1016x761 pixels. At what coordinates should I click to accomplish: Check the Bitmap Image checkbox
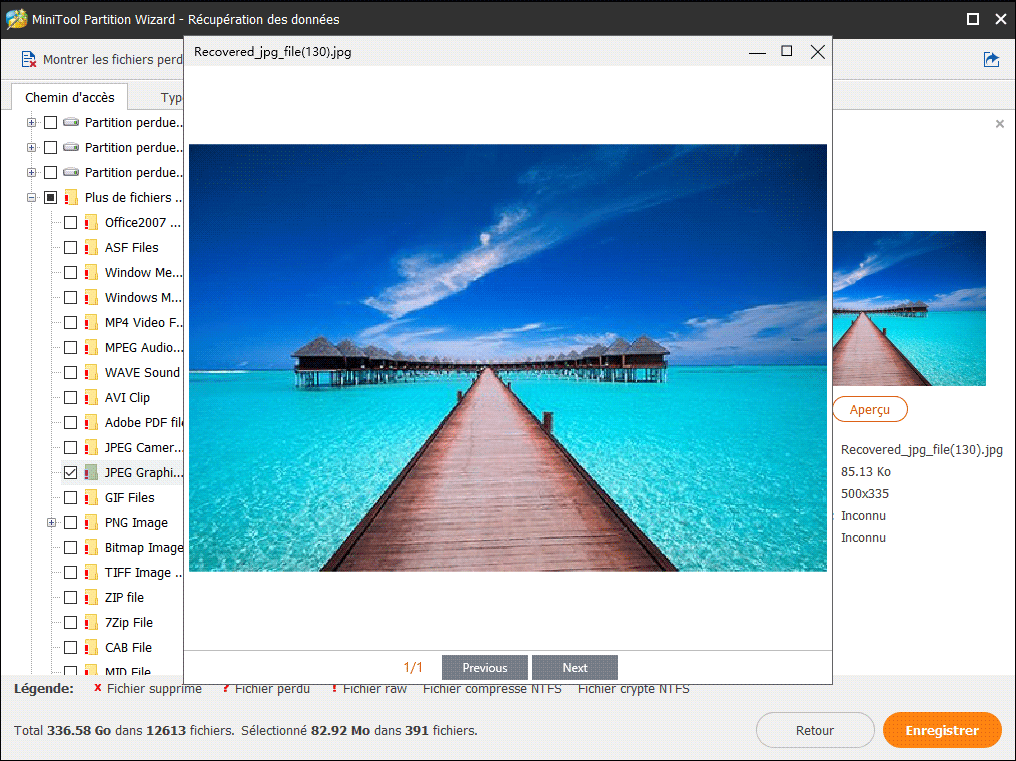(x=71, y=548)
